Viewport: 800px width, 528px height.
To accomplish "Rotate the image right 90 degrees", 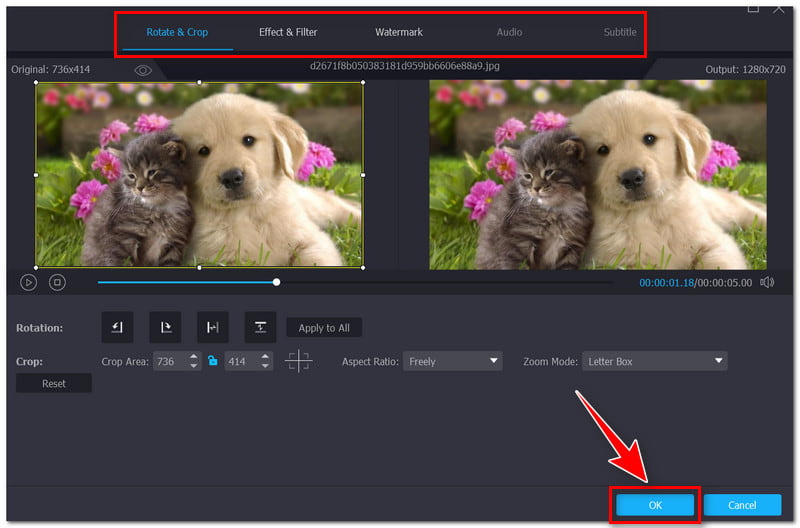I will (x=165, y=327).
